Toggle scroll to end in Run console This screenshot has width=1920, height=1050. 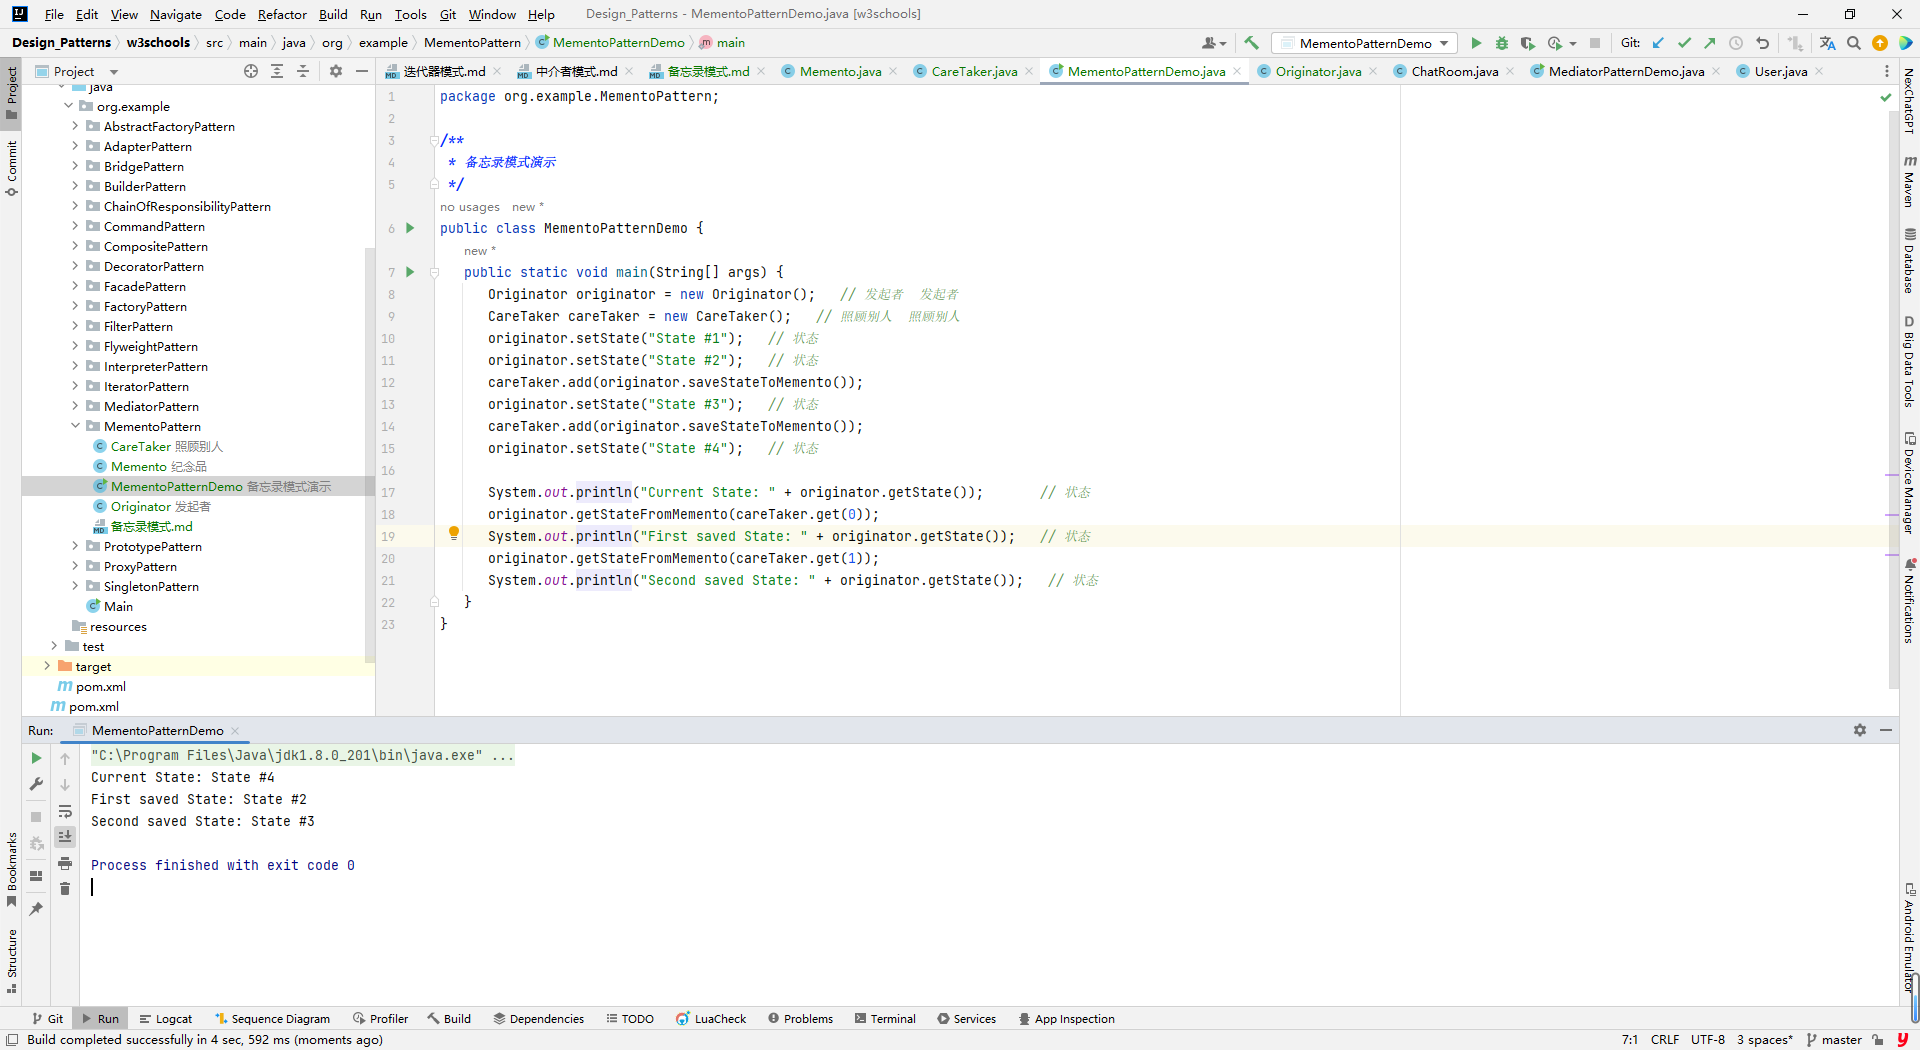[x=65, y=836]
